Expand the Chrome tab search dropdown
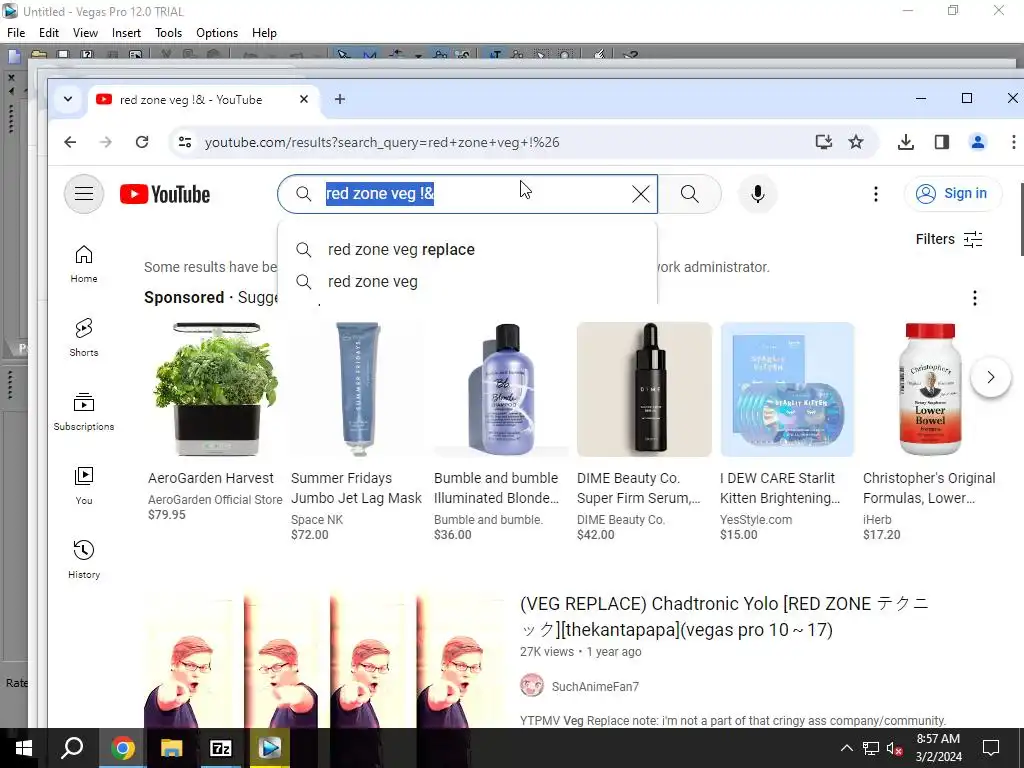The height and width of the screenshot is (768, 1024). click(x=67, y=99)
